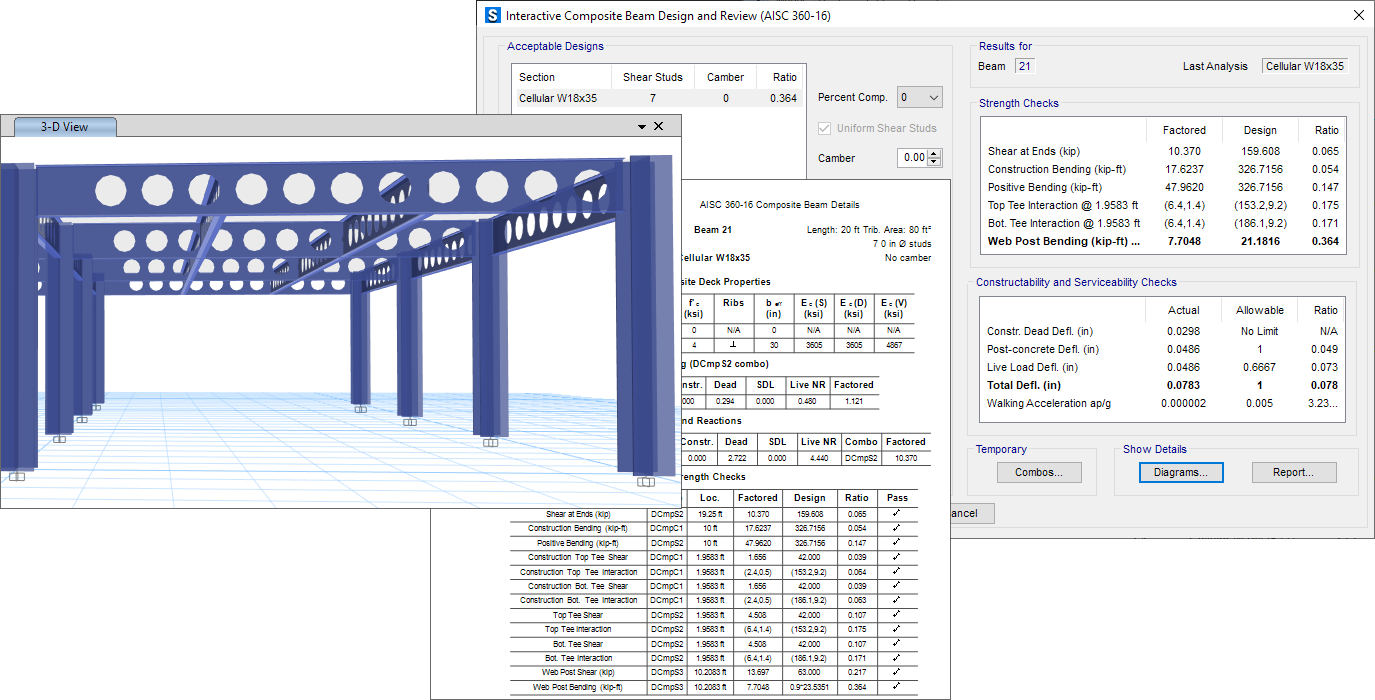Switch to the 3-D View tab
The image size is (1375, 700).
point(65,127)
